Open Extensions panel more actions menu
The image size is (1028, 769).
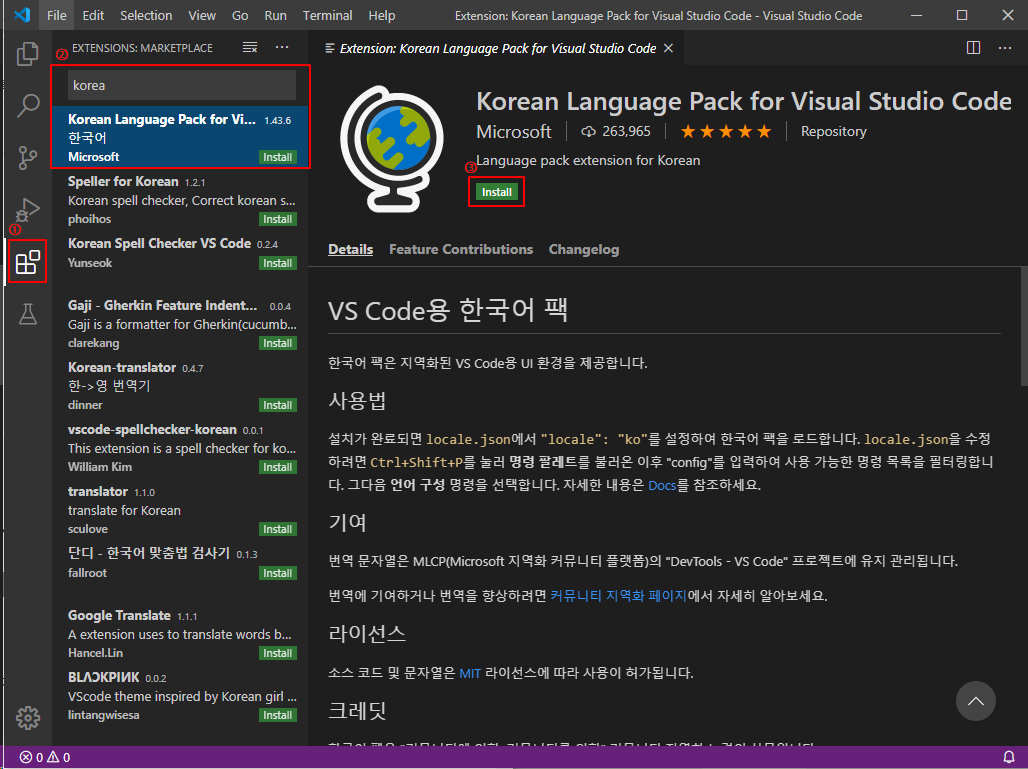282,47
